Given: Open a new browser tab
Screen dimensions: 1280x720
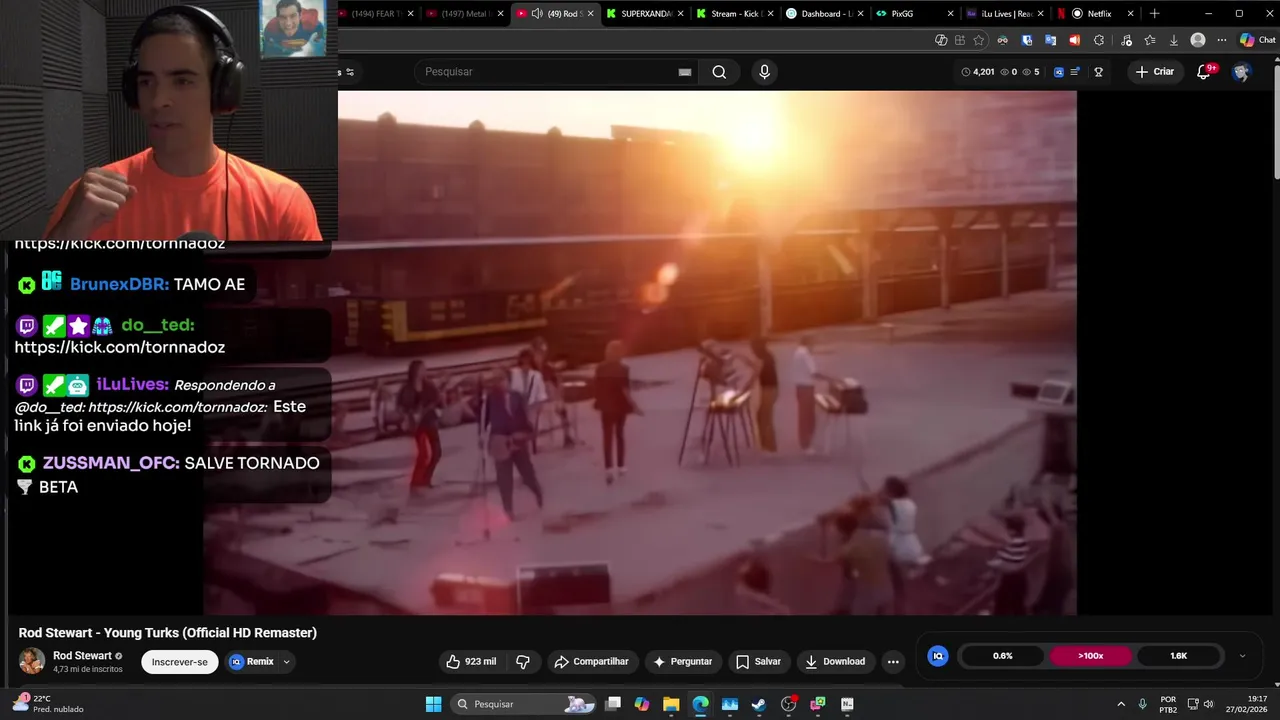Looking at the screenshot, I should (x=1154, y=13).
